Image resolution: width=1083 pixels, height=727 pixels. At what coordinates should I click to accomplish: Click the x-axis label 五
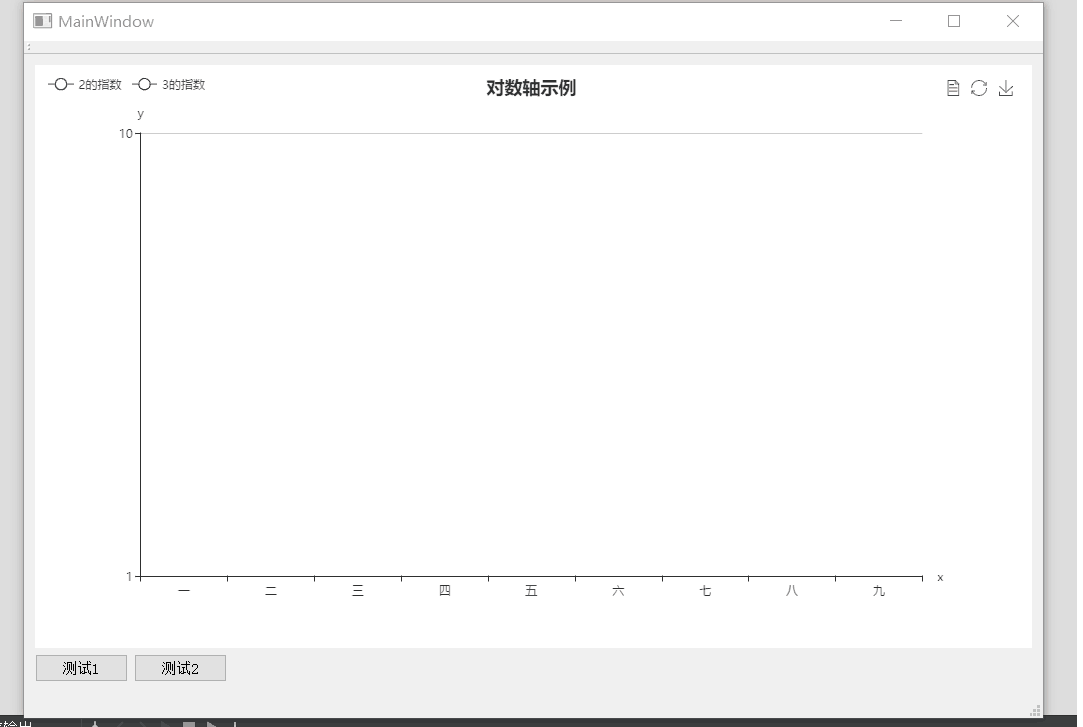click(531, 591)
